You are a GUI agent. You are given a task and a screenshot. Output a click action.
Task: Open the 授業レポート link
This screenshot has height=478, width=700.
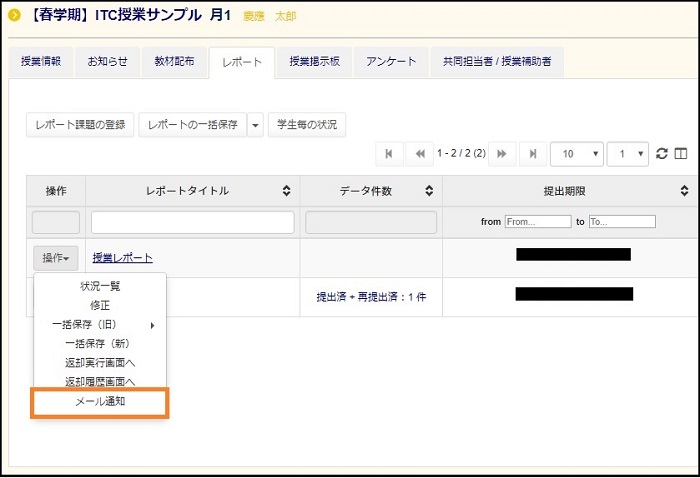point(122,258)
